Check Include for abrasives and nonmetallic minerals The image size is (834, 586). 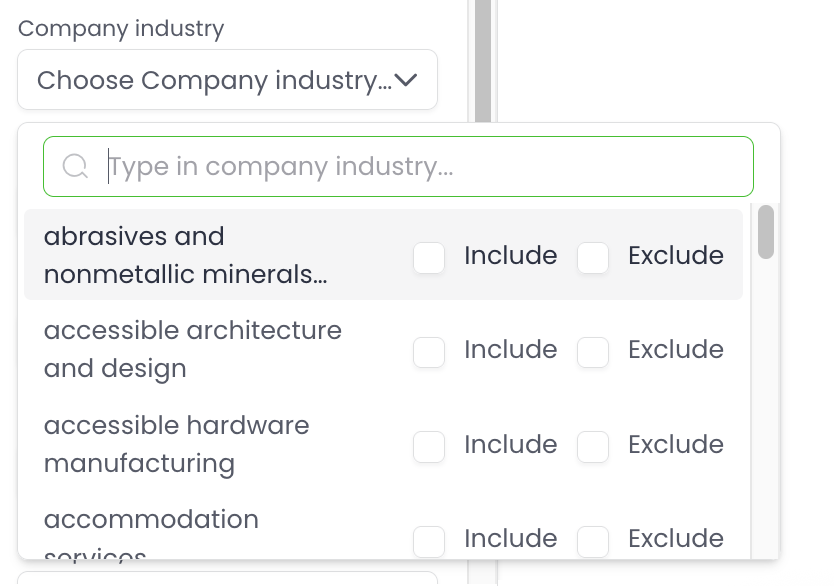point(429,258)
